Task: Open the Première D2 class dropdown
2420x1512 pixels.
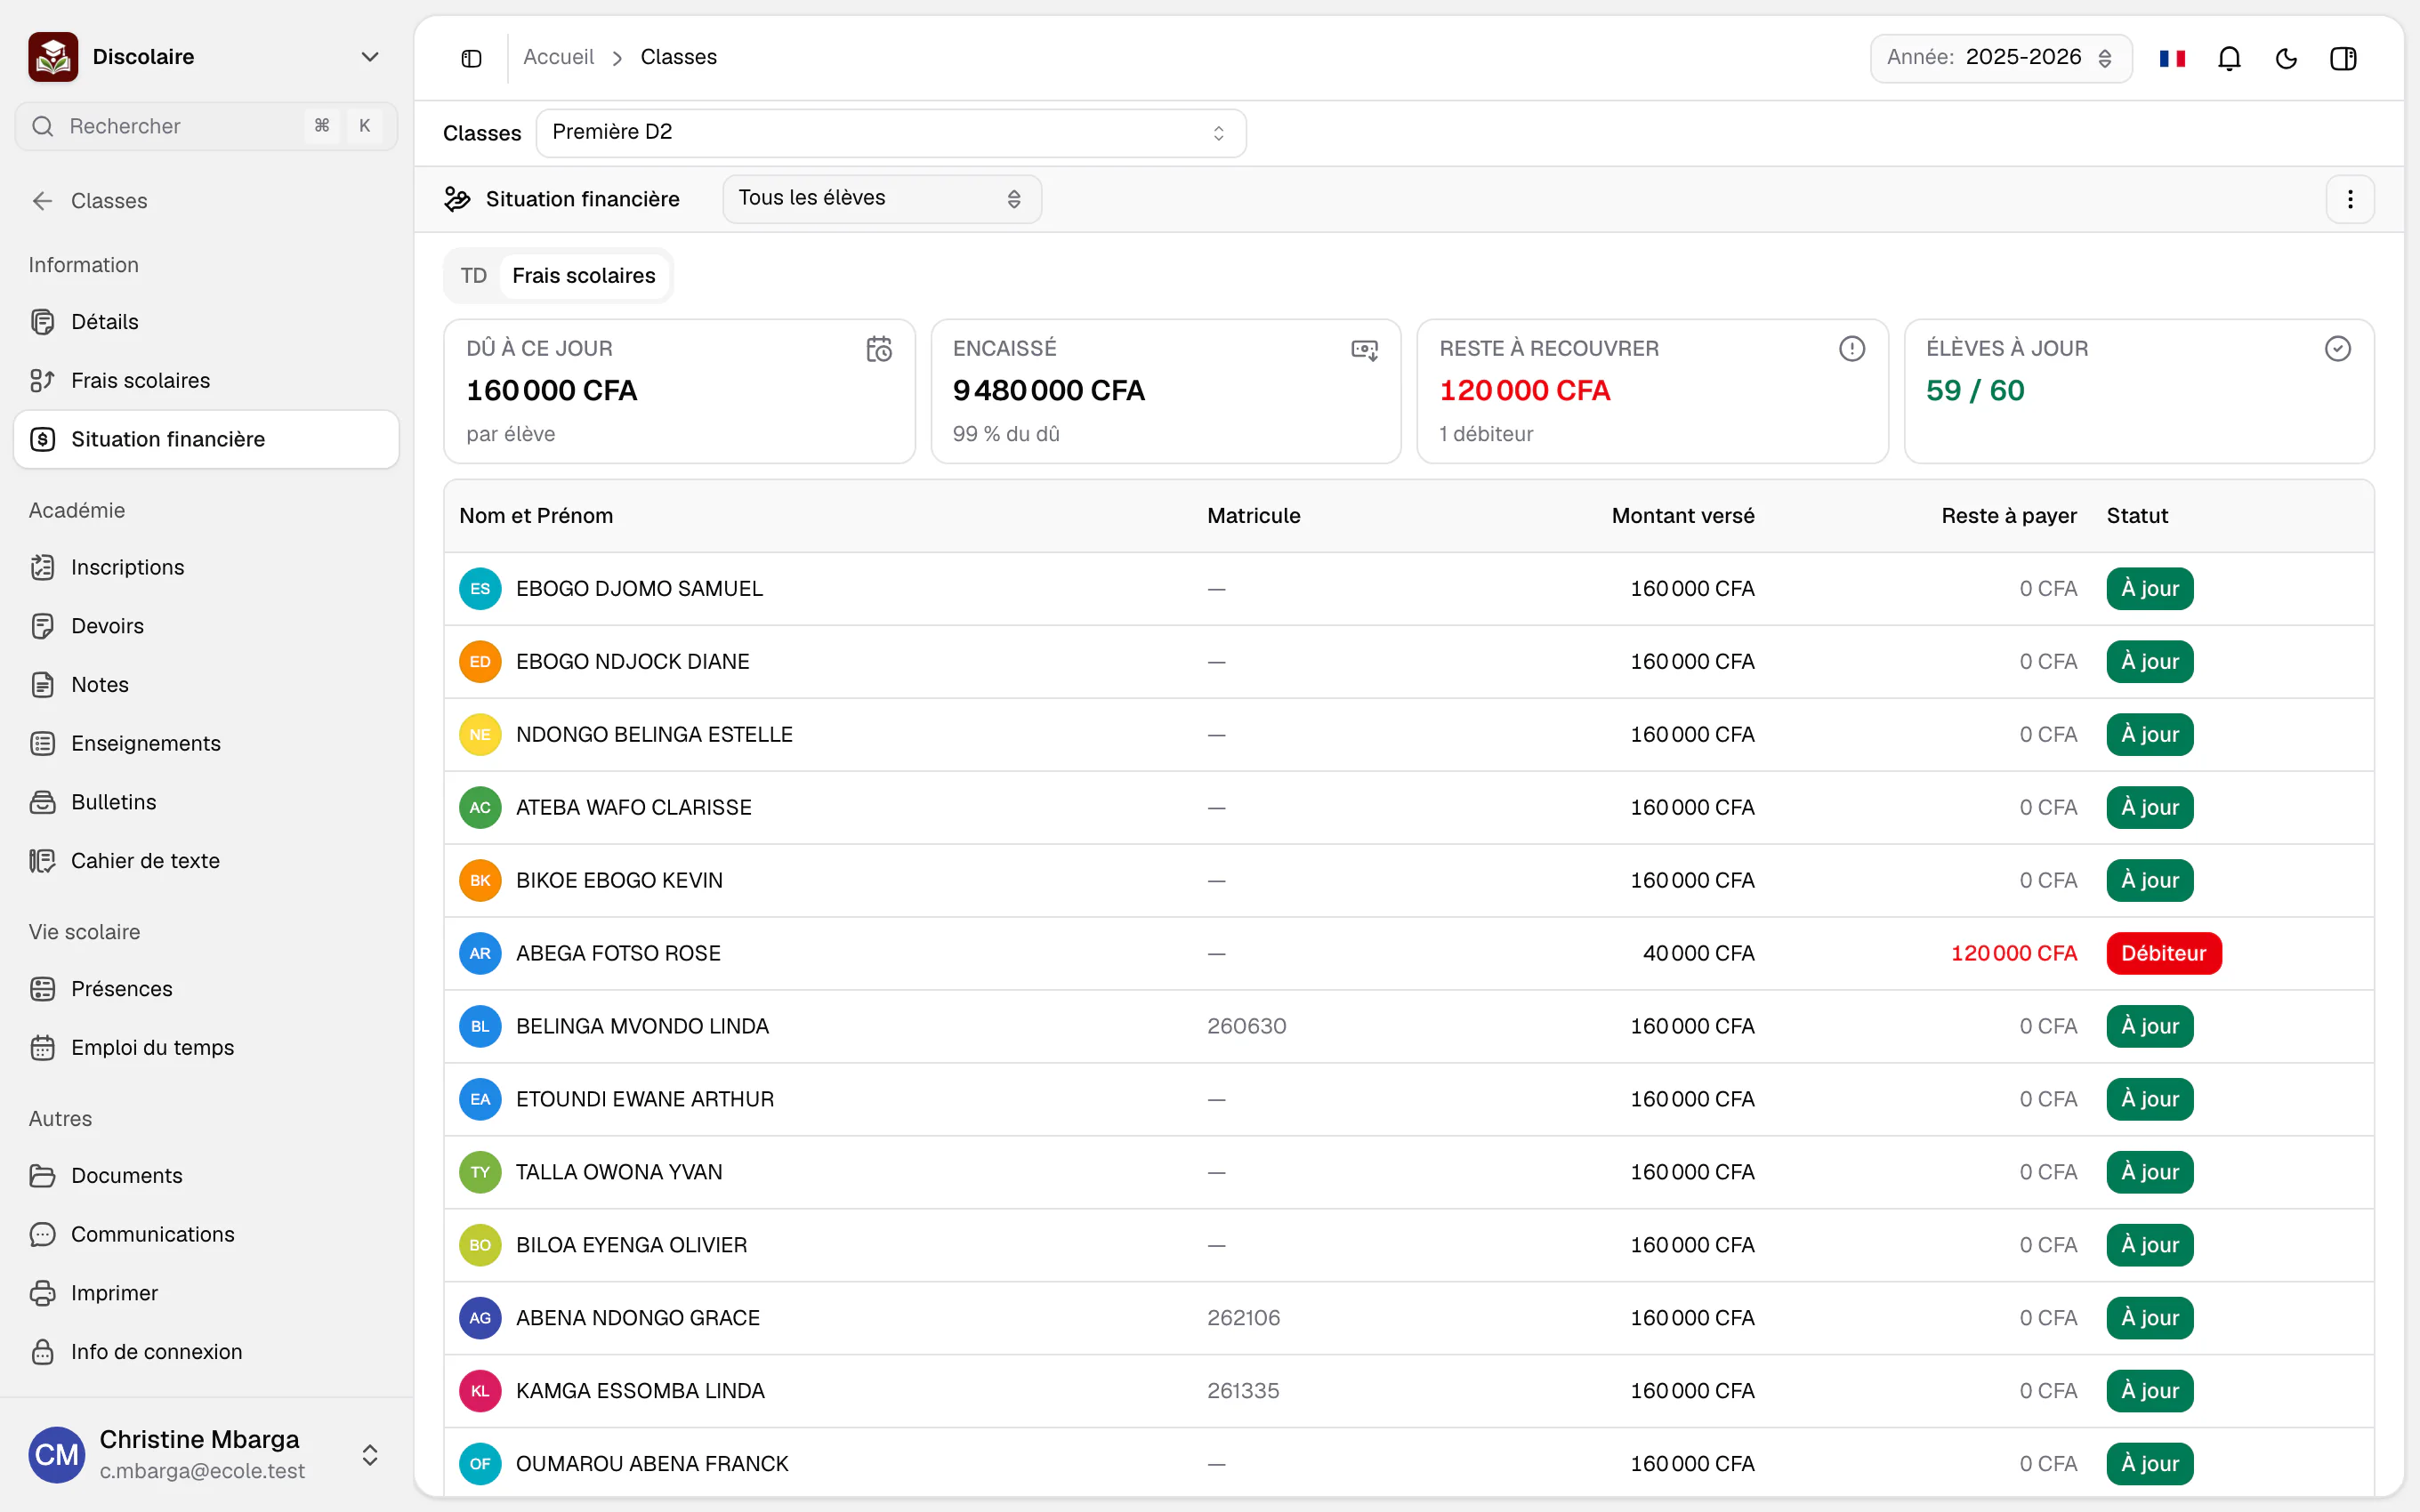Action: (891, 133)
